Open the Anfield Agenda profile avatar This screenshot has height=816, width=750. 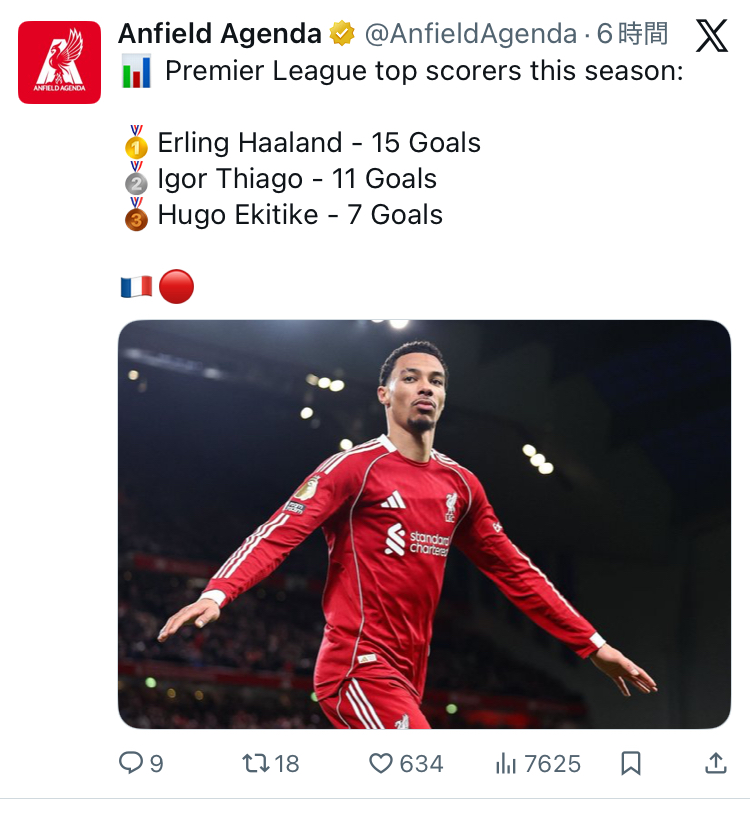click(x=59, y=62)
